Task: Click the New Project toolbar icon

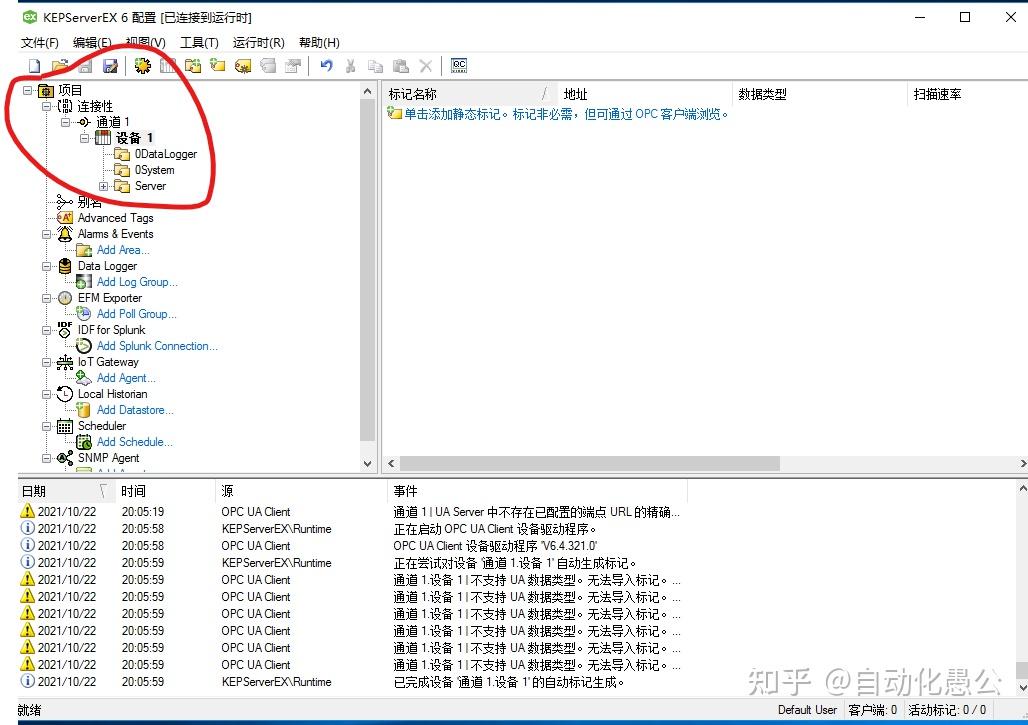Action: click(33, 65)
